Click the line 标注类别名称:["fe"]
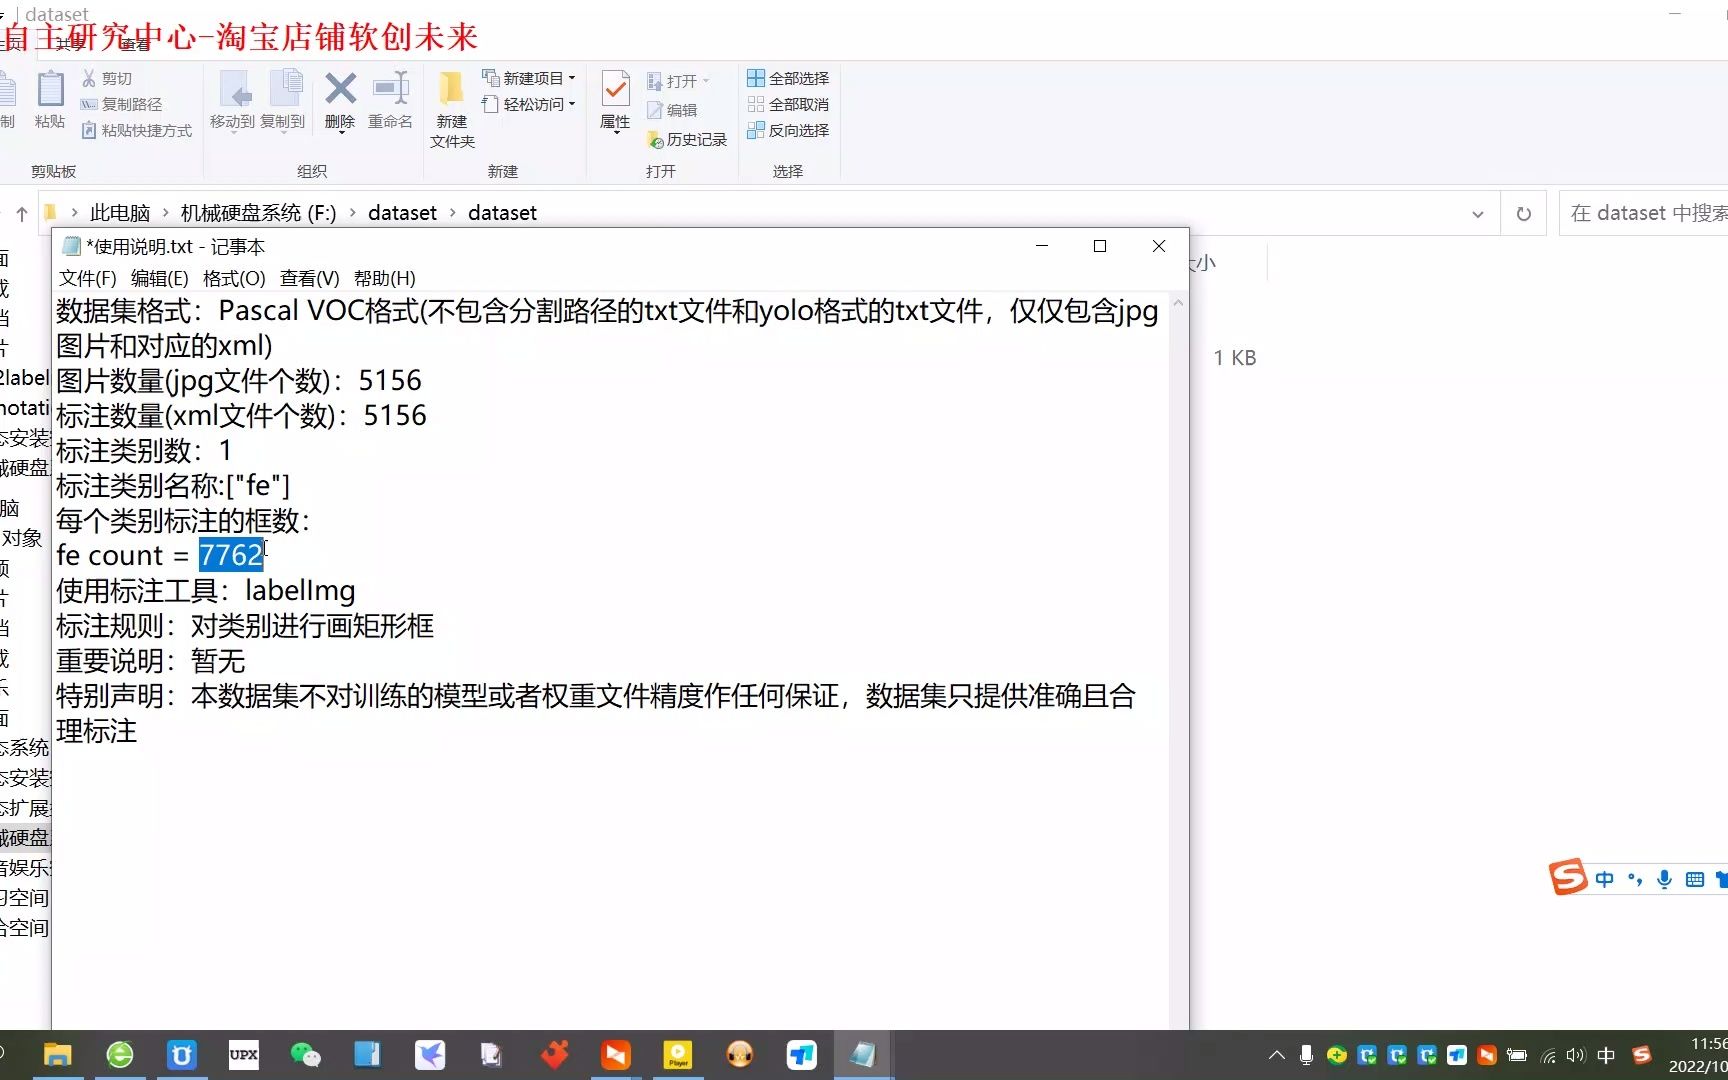 [173, 486]
